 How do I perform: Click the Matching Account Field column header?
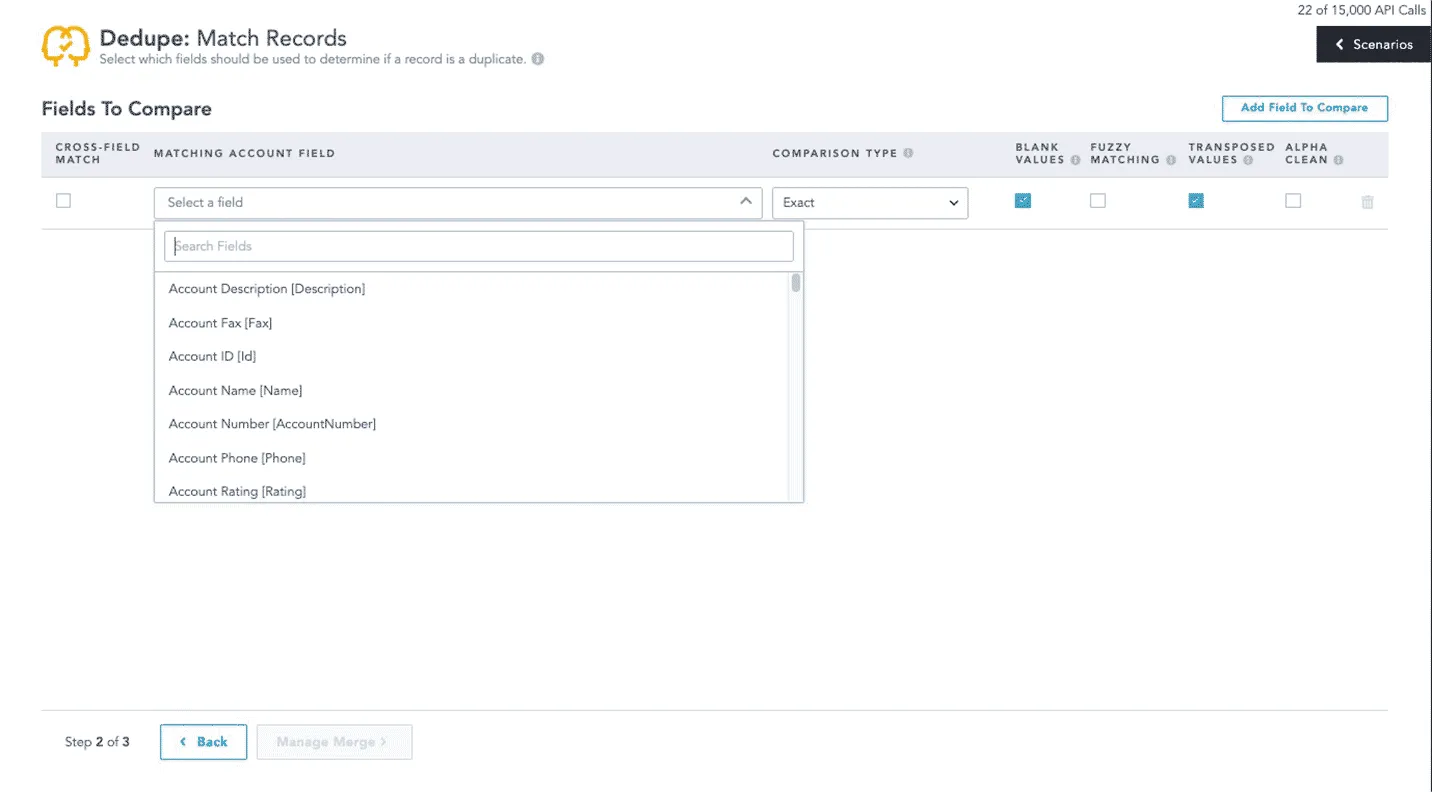[x=244, y=153]
